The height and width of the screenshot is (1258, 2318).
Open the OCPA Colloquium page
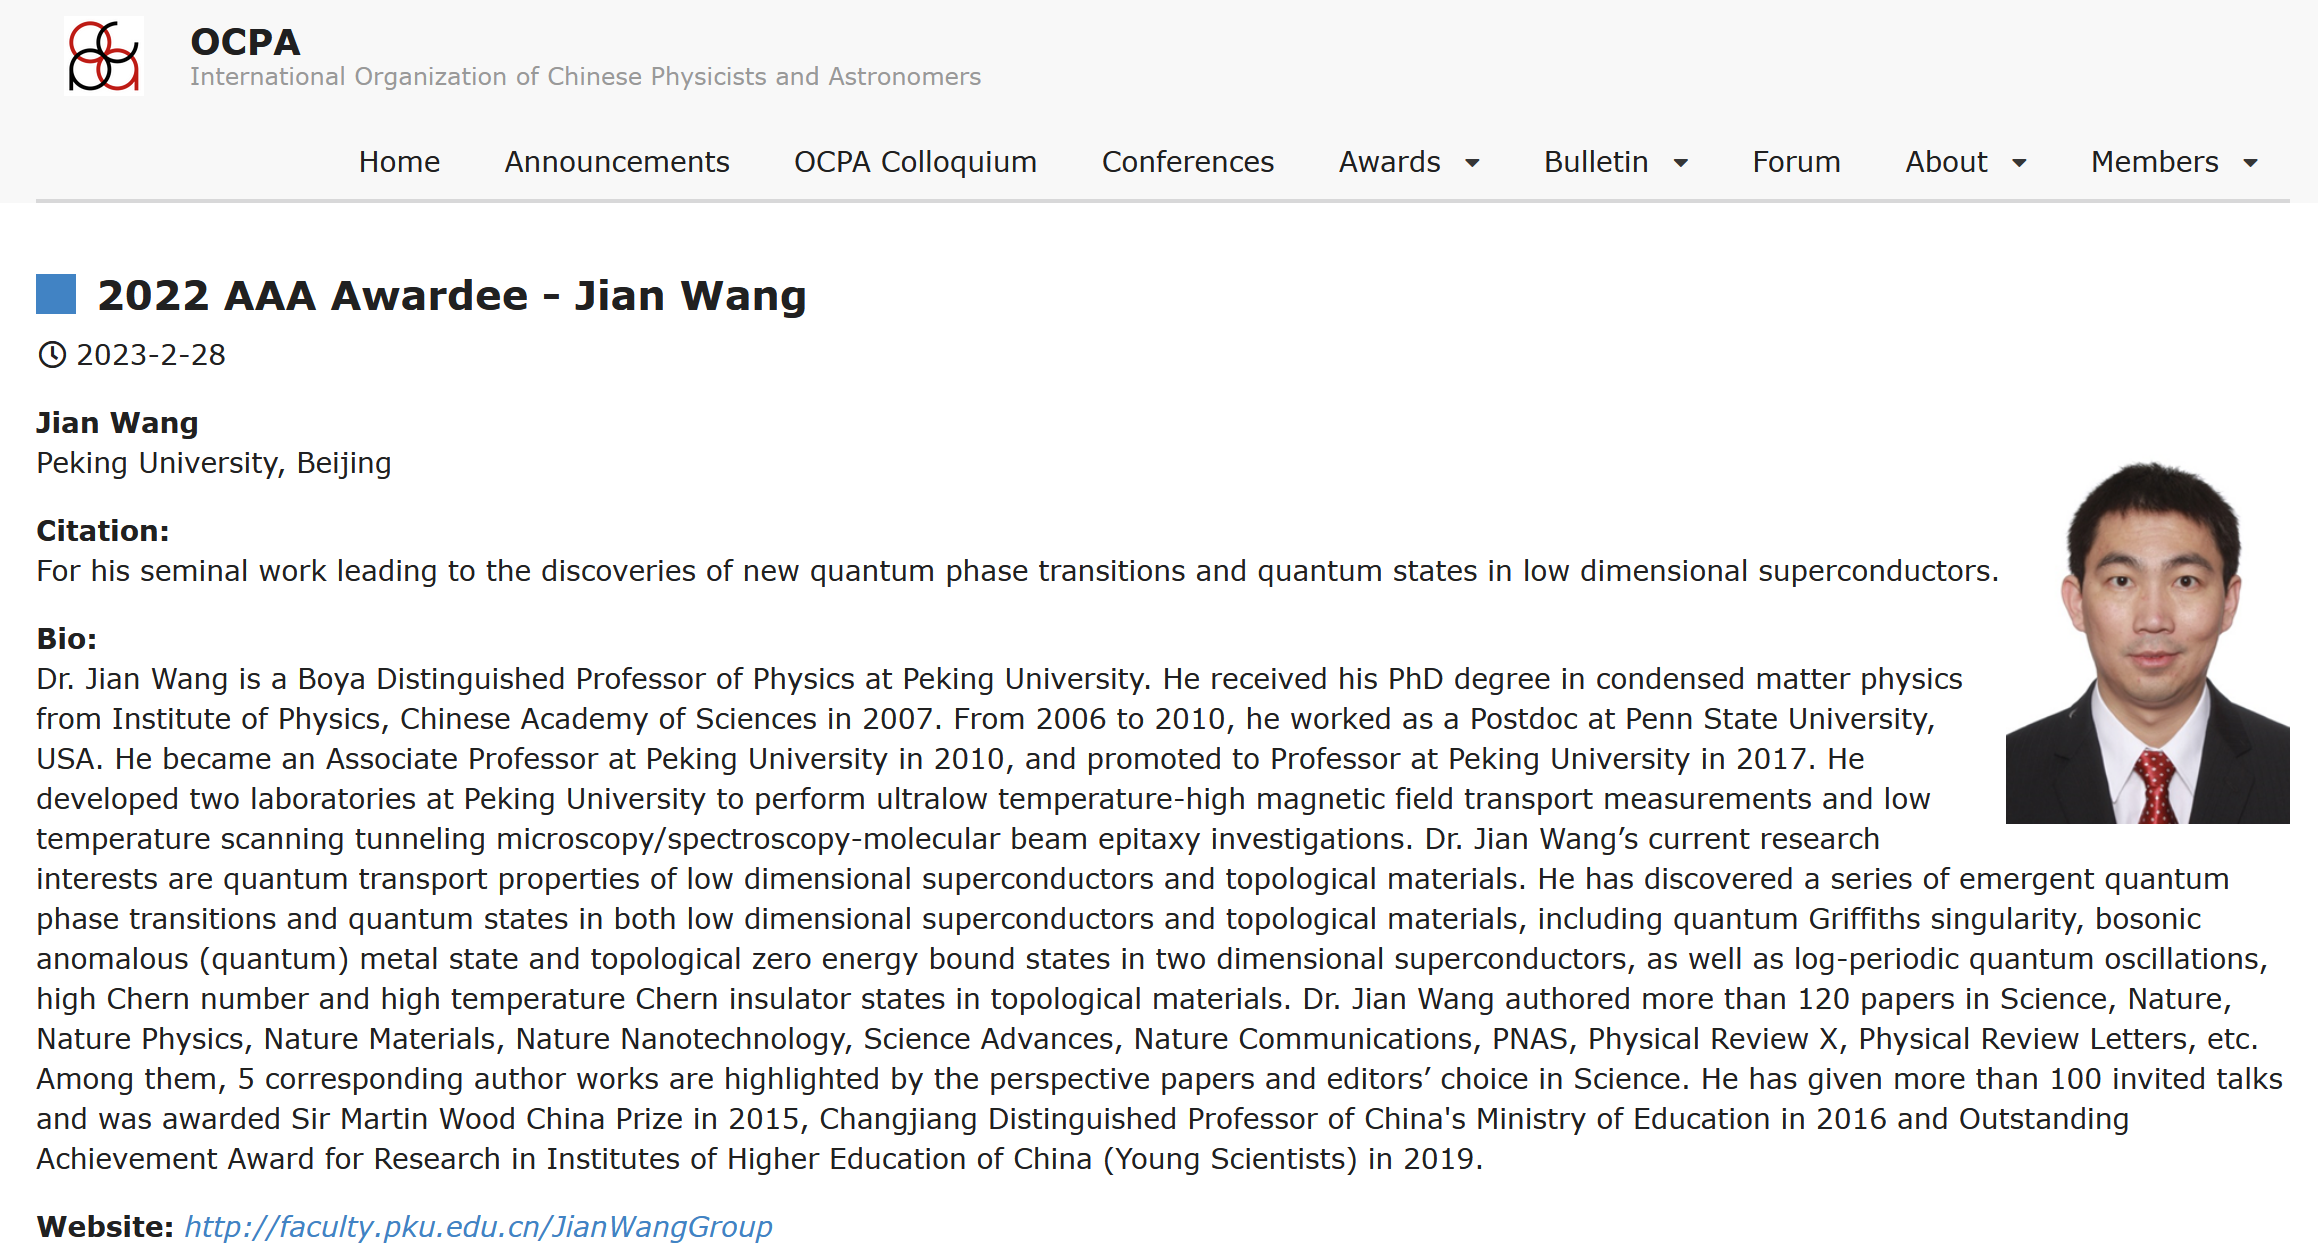[915, 162]
